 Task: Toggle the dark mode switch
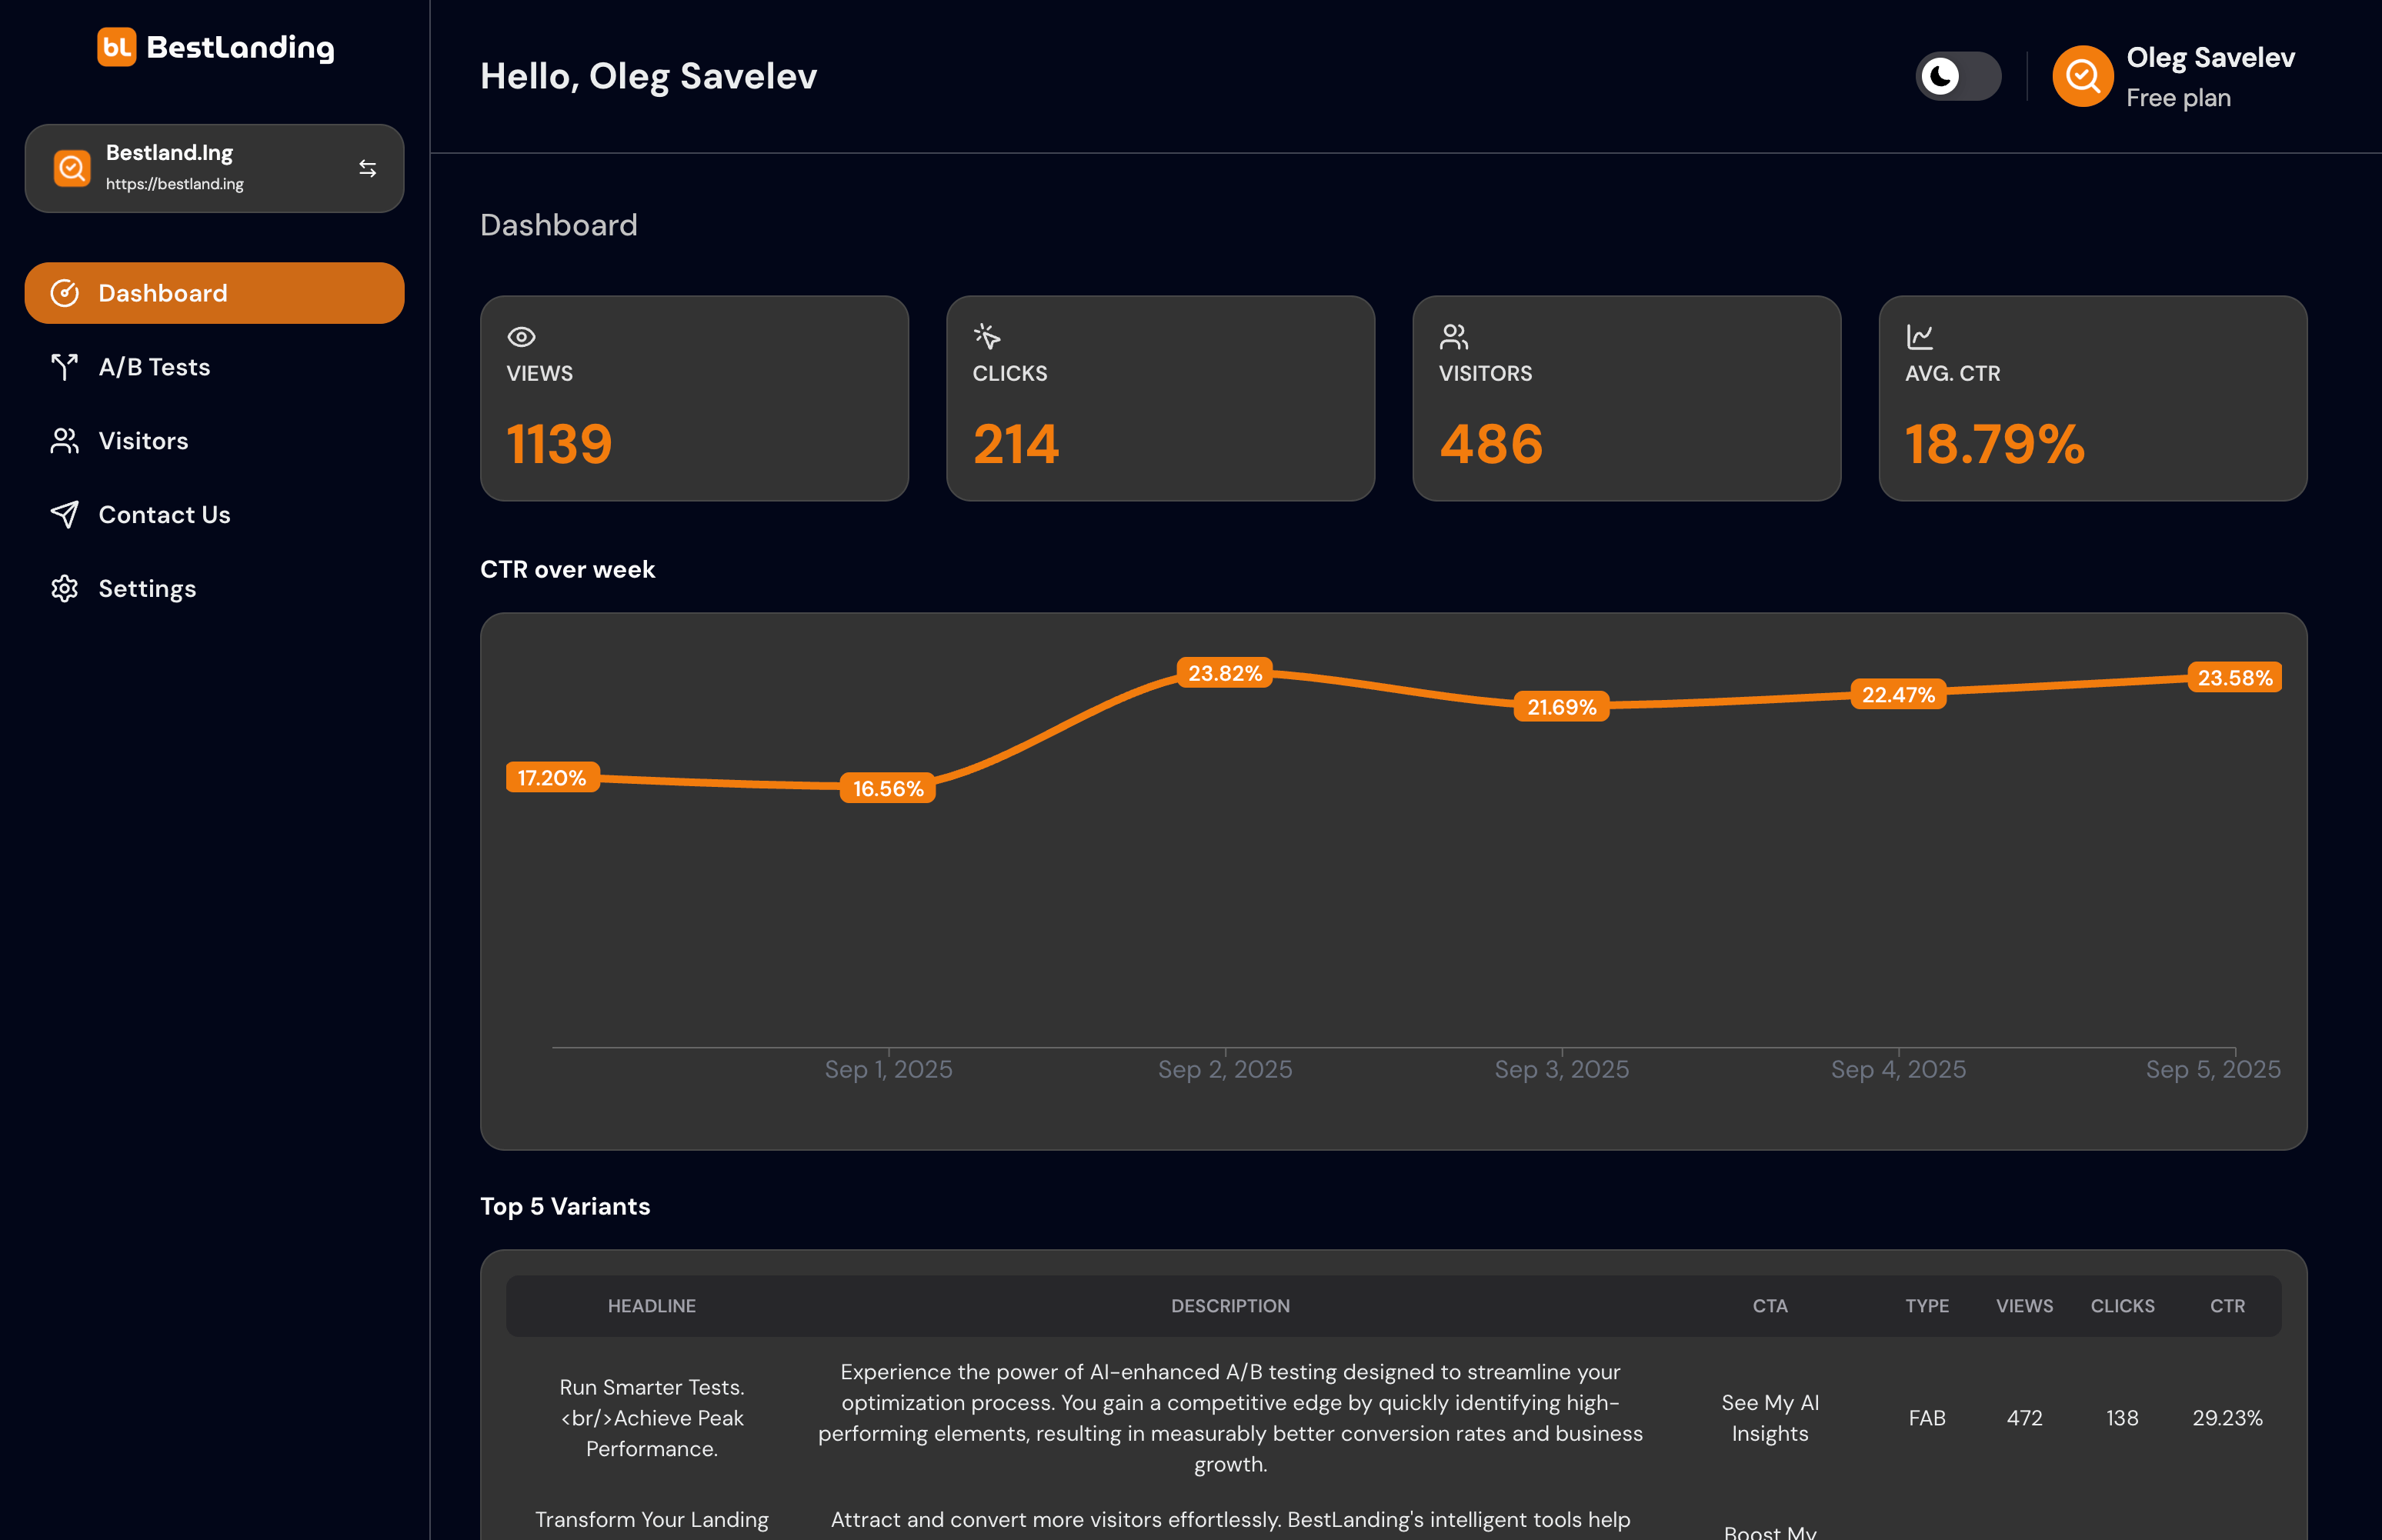[1958, 75]
